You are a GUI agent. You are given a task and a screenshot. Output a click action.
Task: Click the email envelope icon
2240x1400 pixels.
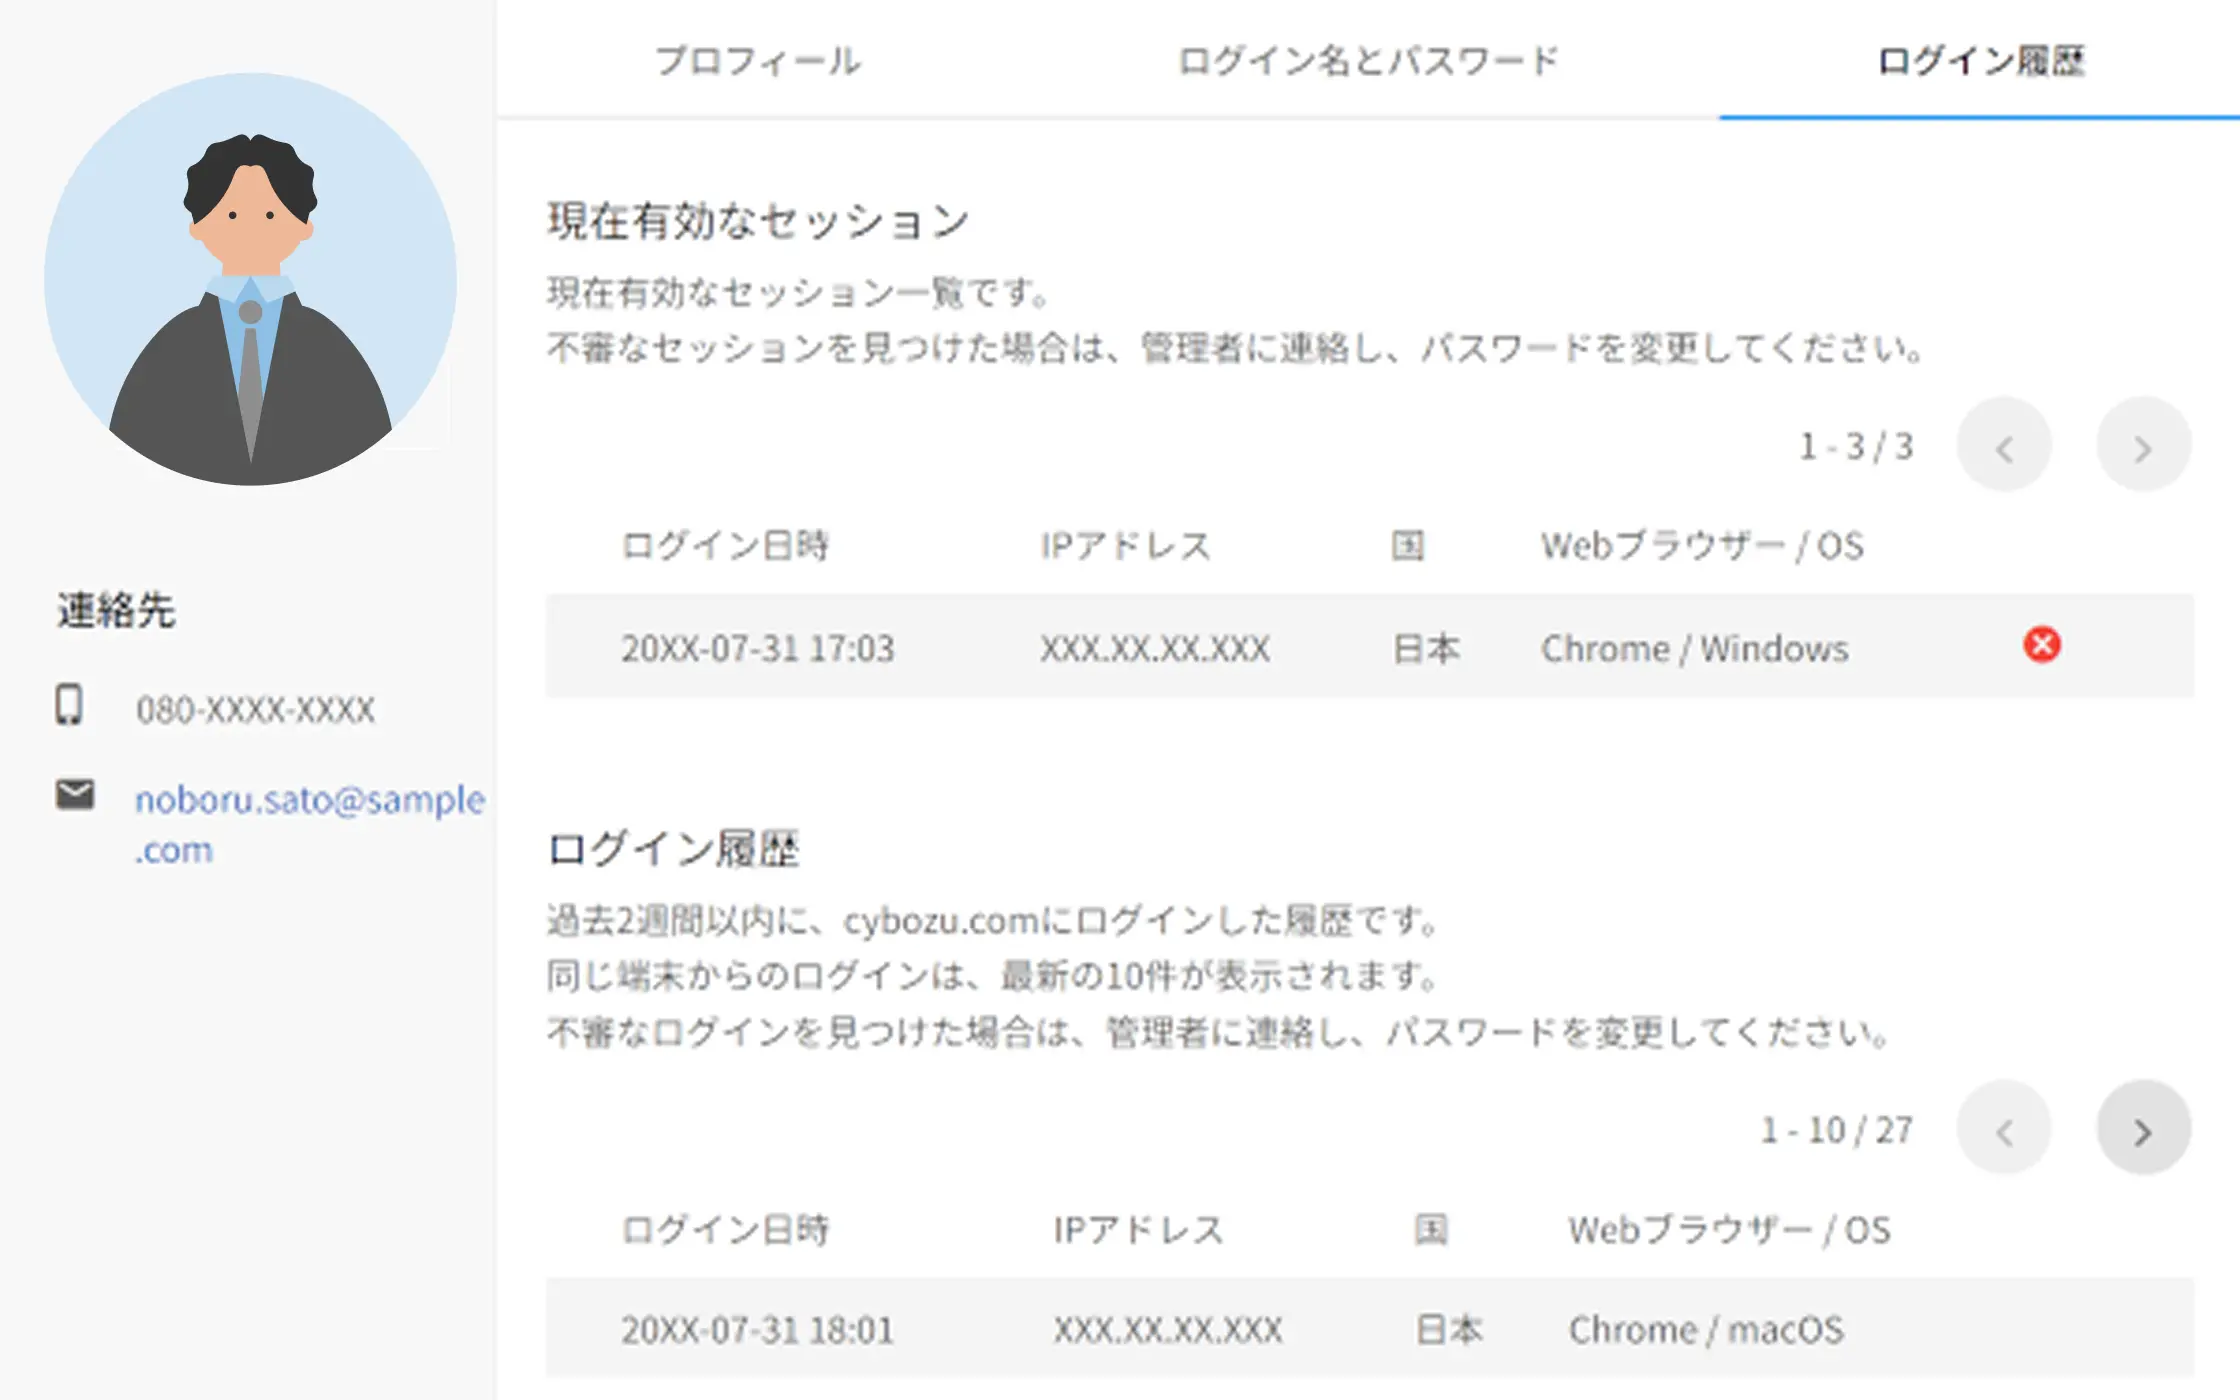75,795
